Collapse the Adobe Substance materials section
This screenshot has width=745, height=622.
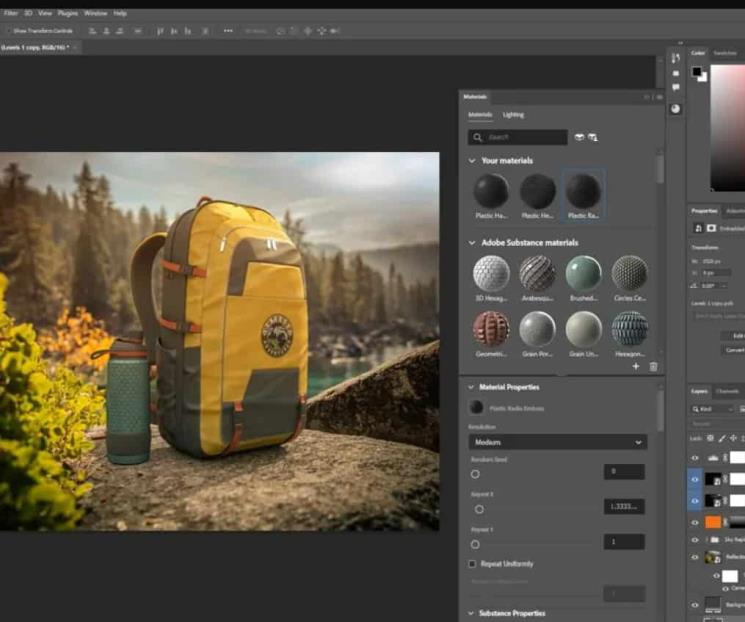[x=472, y=243]
